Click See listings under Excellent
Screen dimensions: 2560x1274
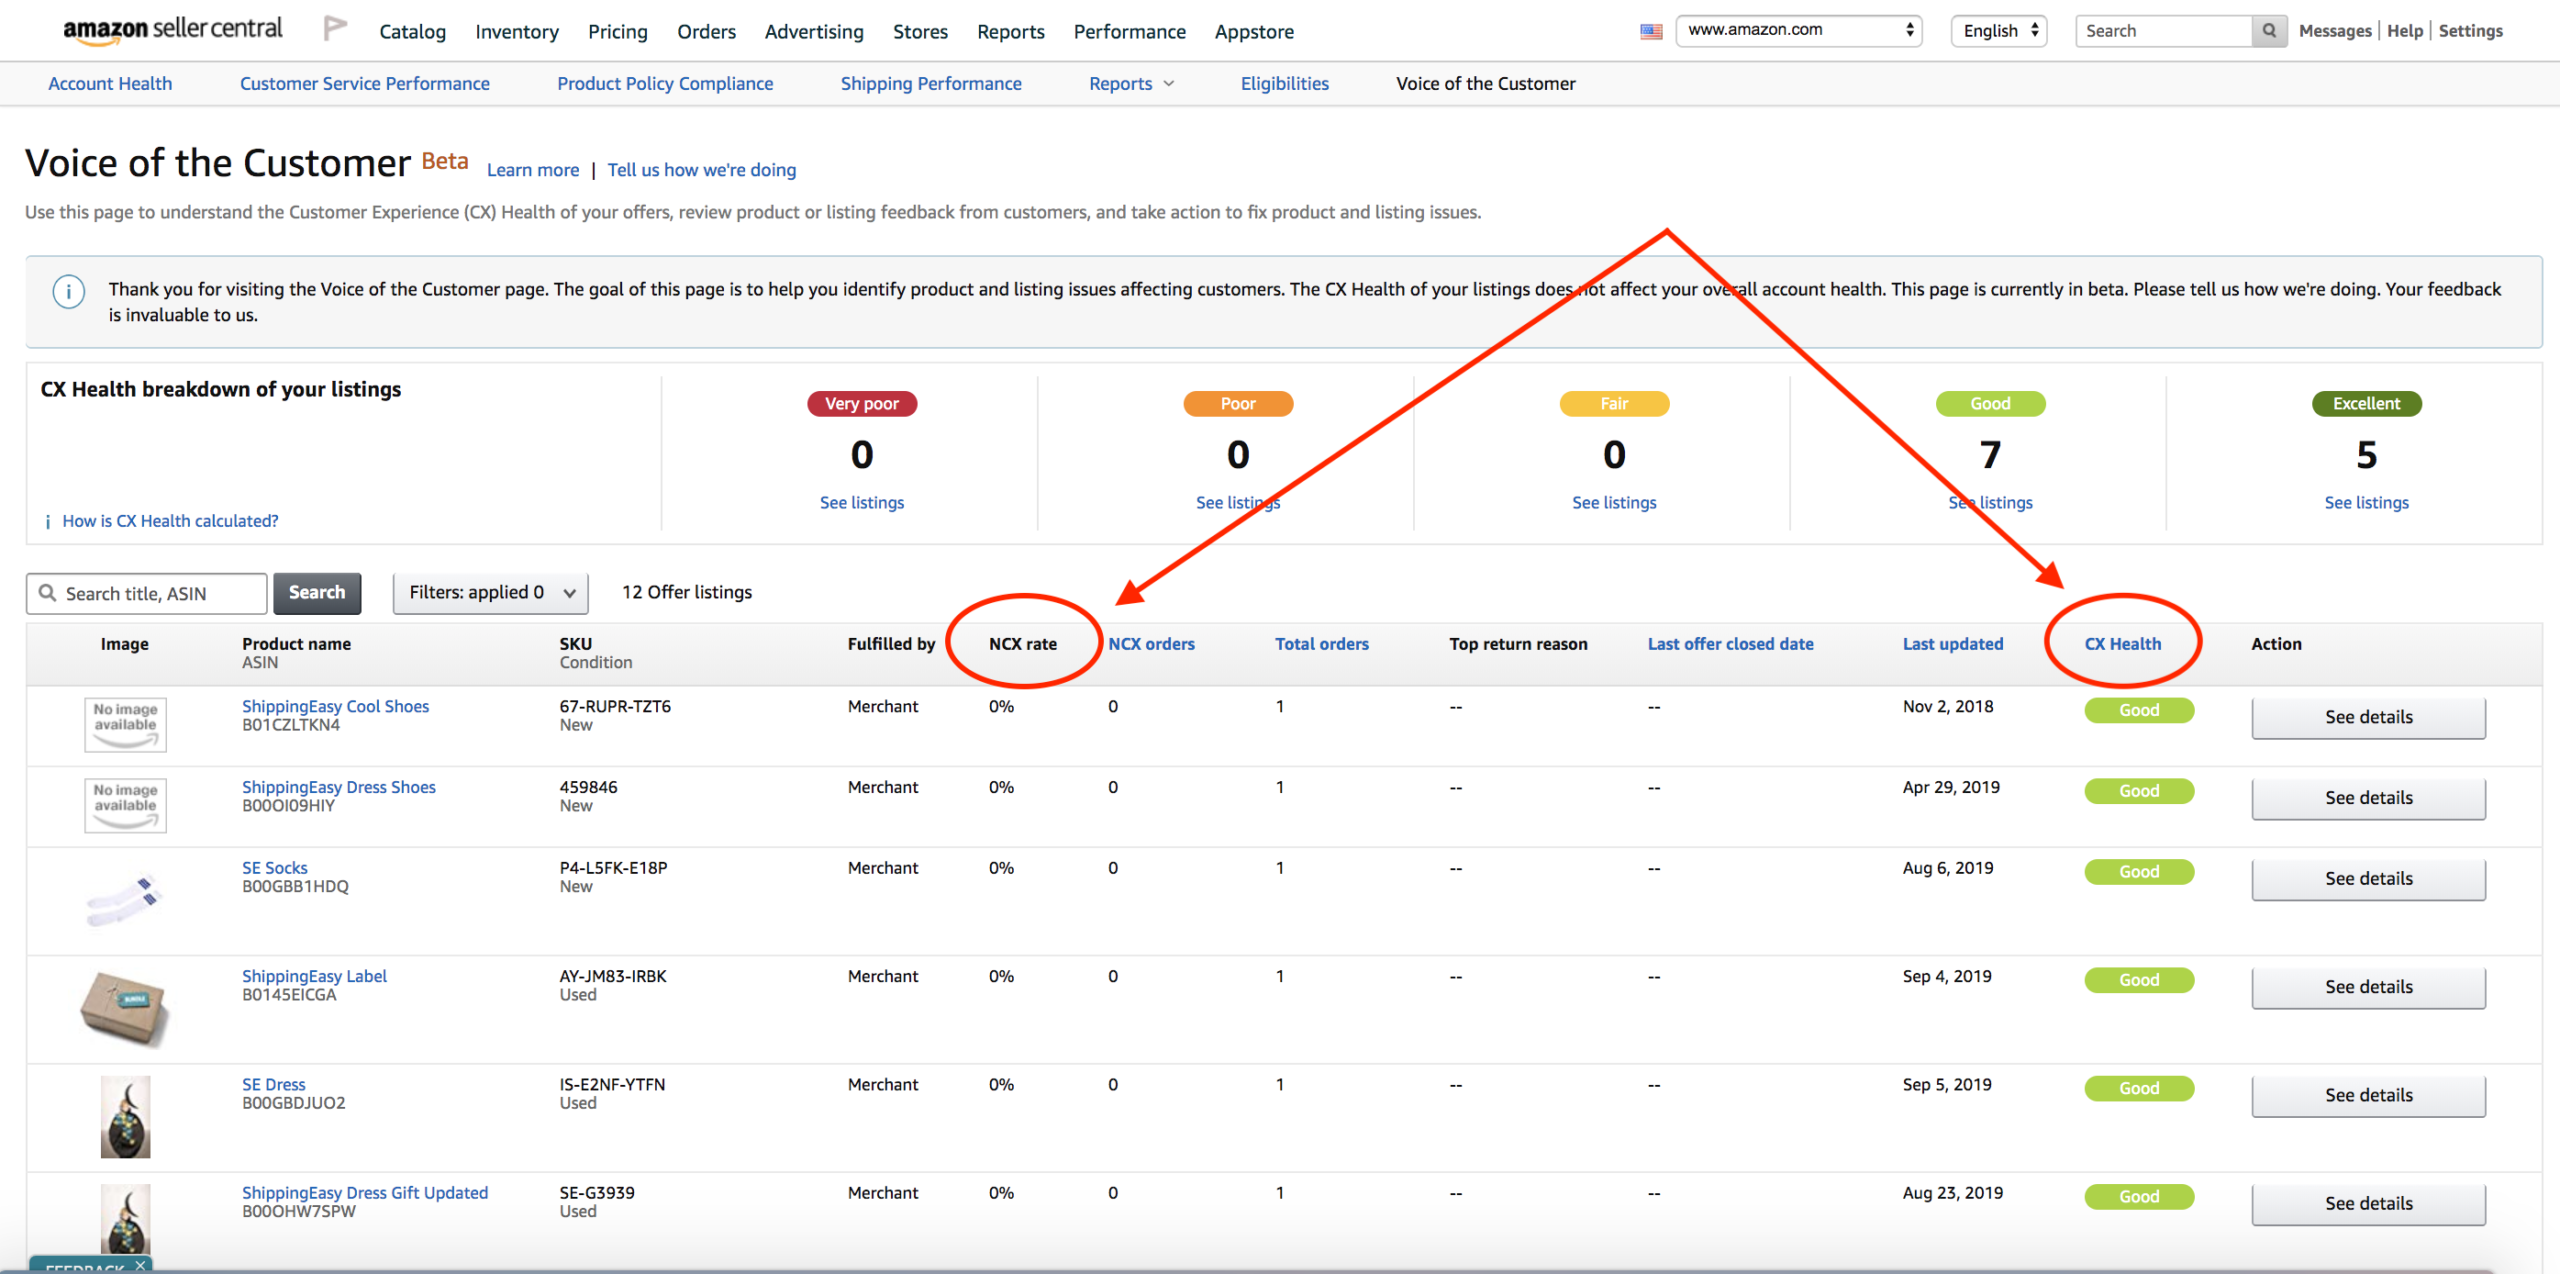(x=2365, y=503)
